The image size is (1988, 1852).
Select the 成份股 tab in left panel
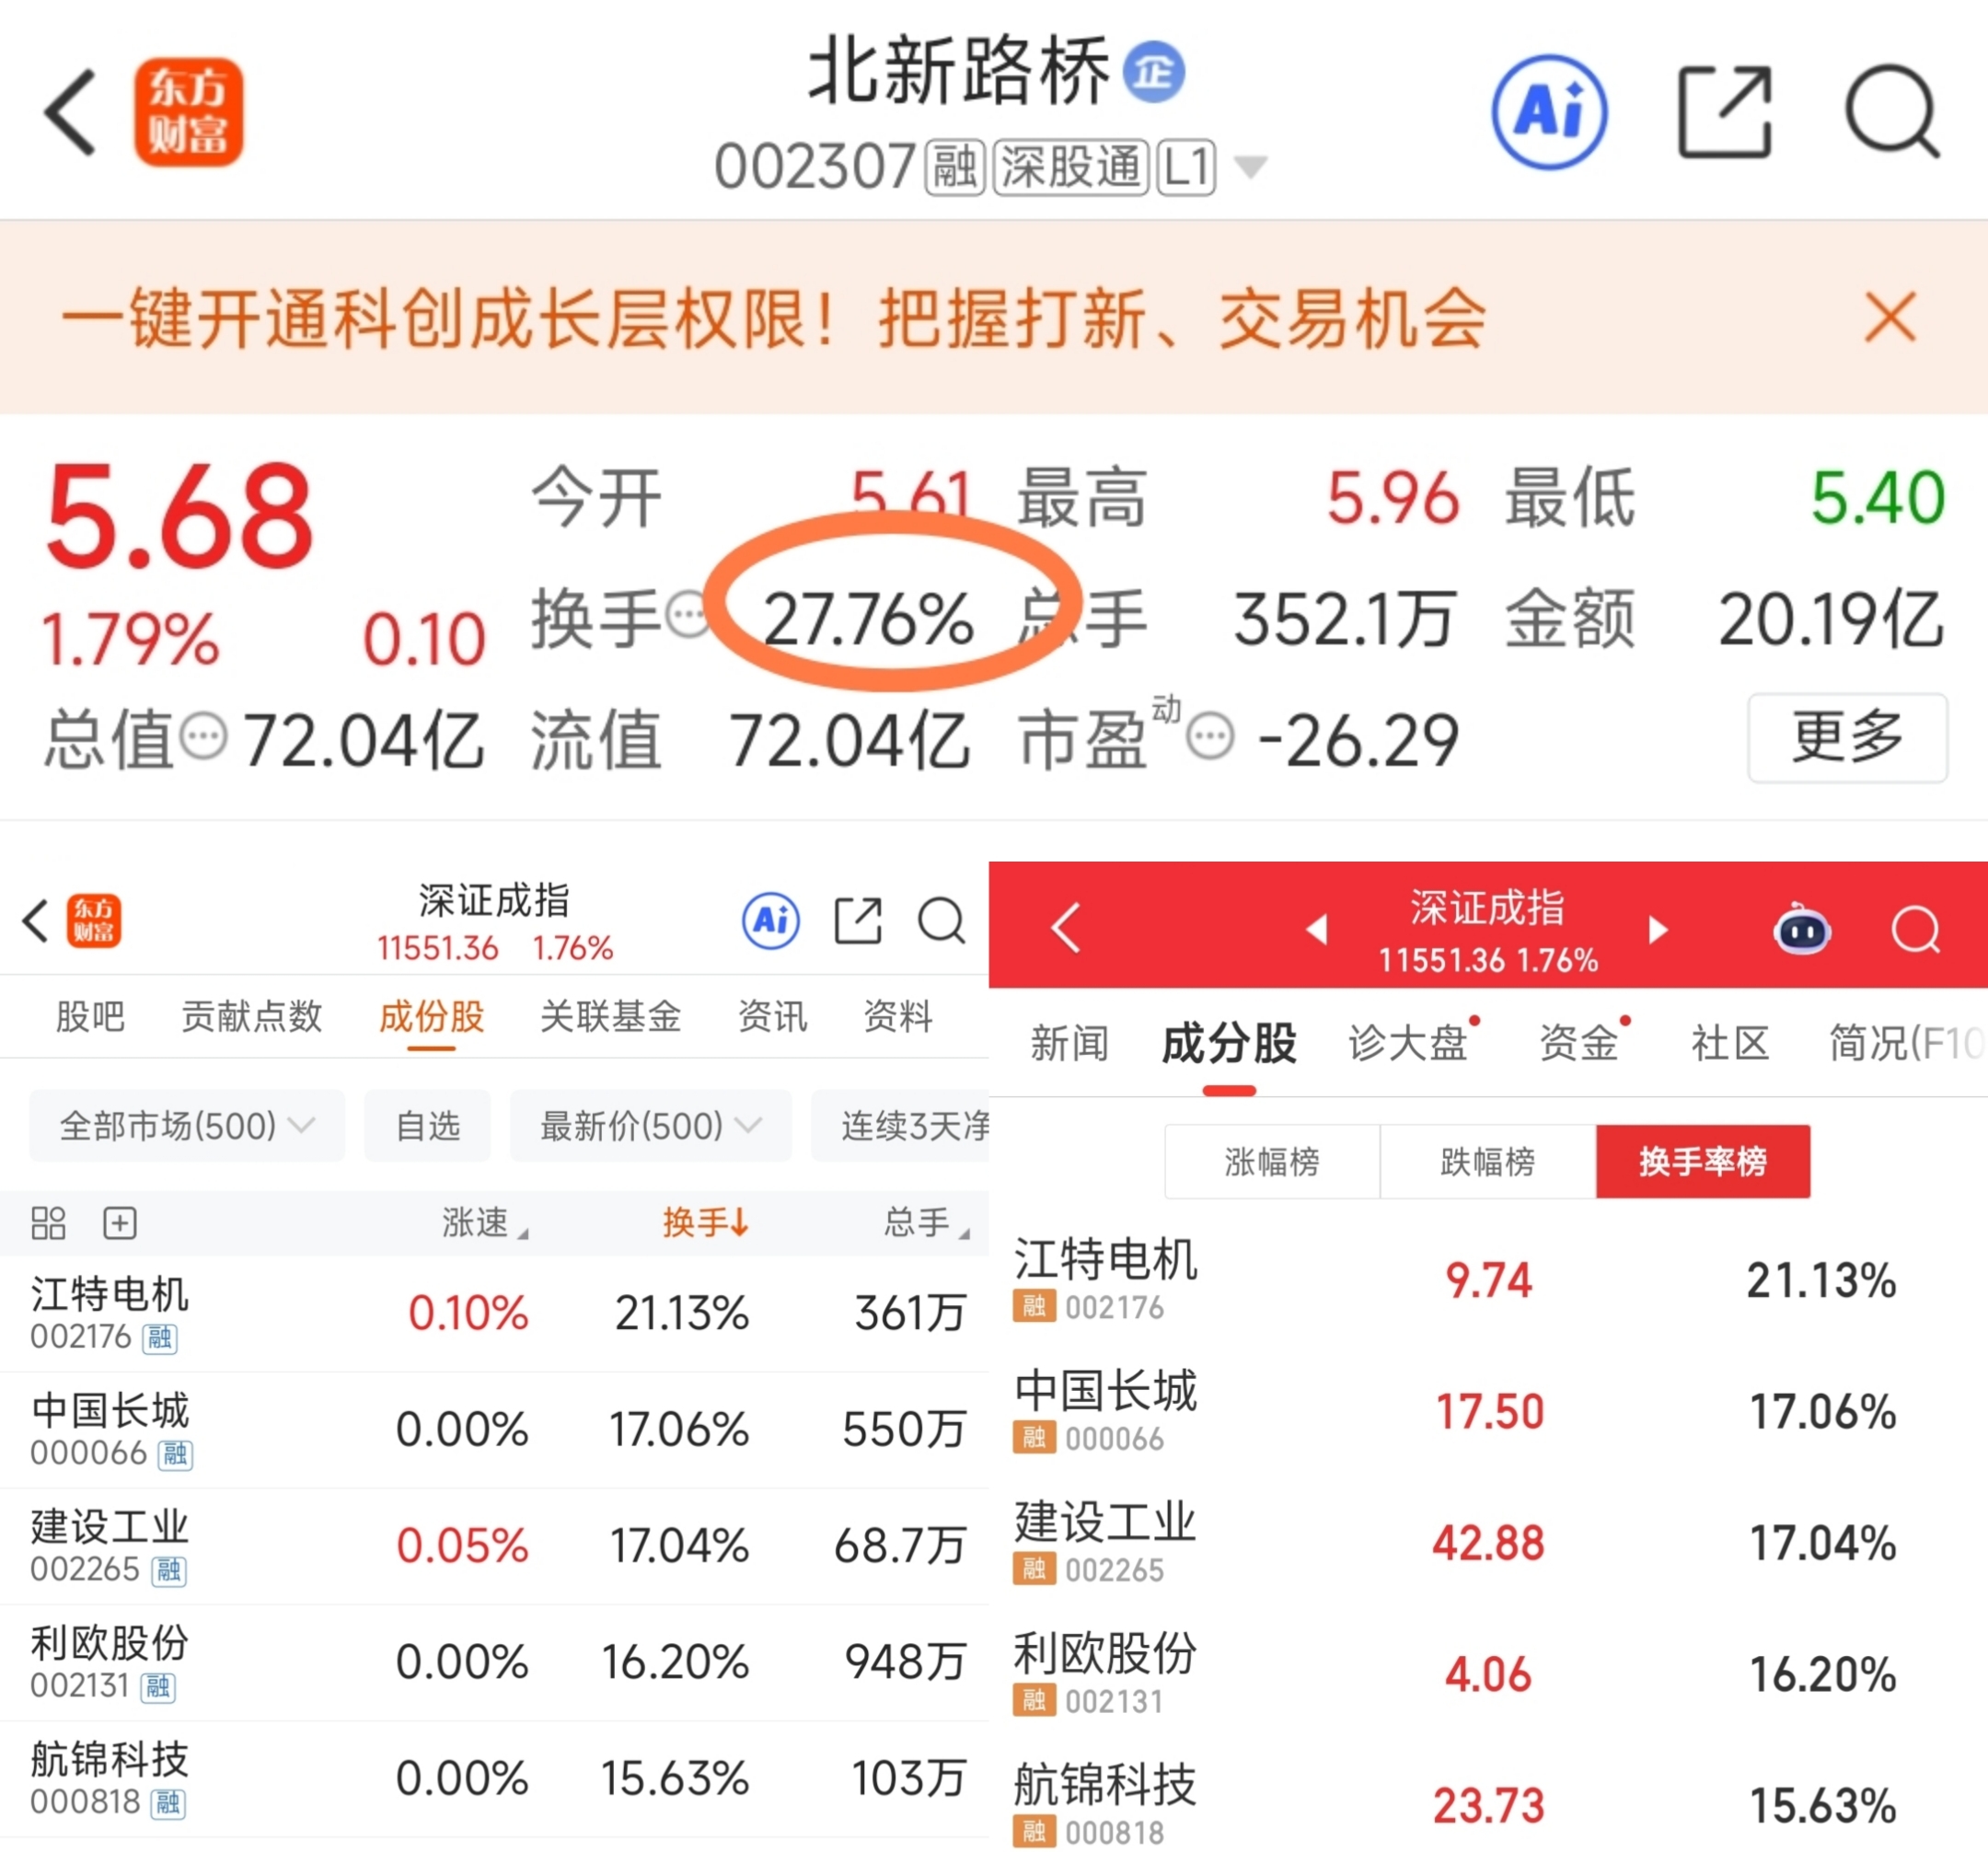(x=431, y=1016)
